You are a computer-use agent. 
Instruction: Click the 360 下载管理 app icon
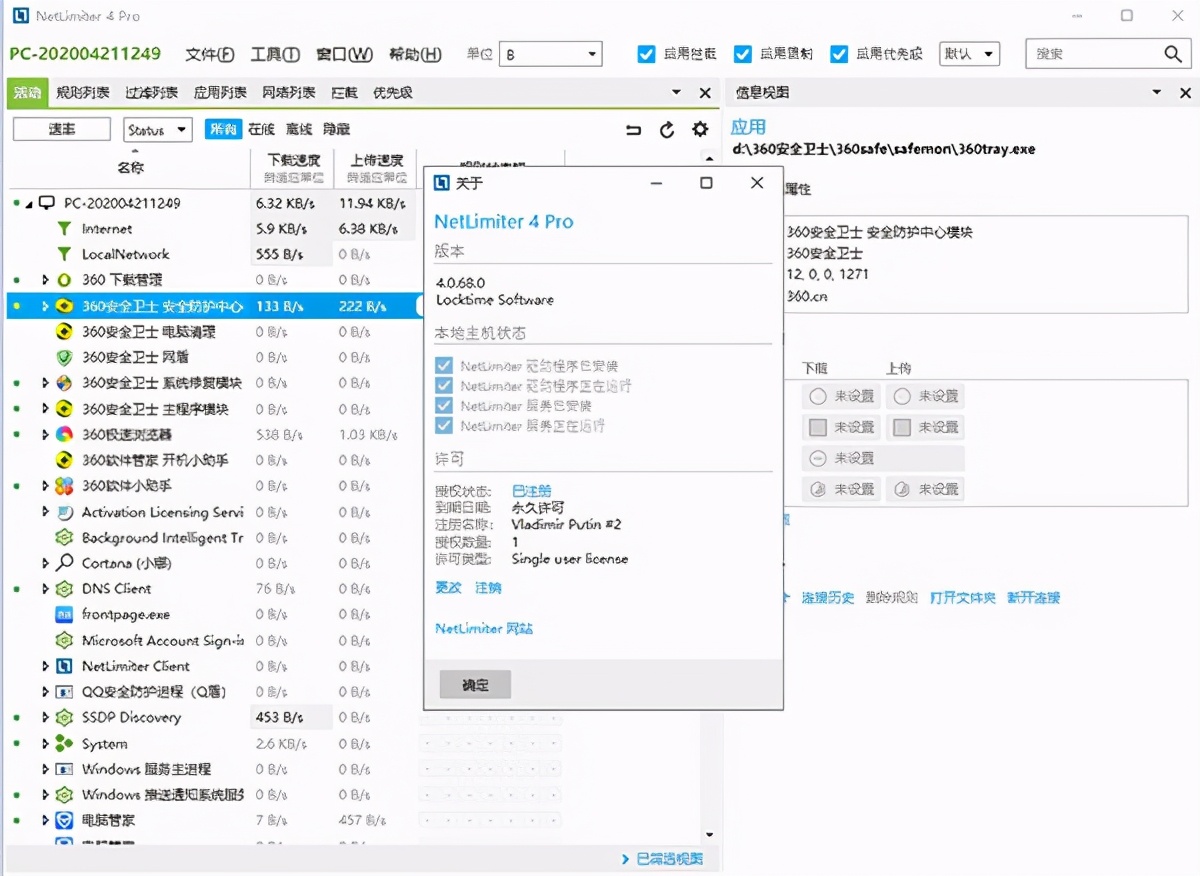64,280
